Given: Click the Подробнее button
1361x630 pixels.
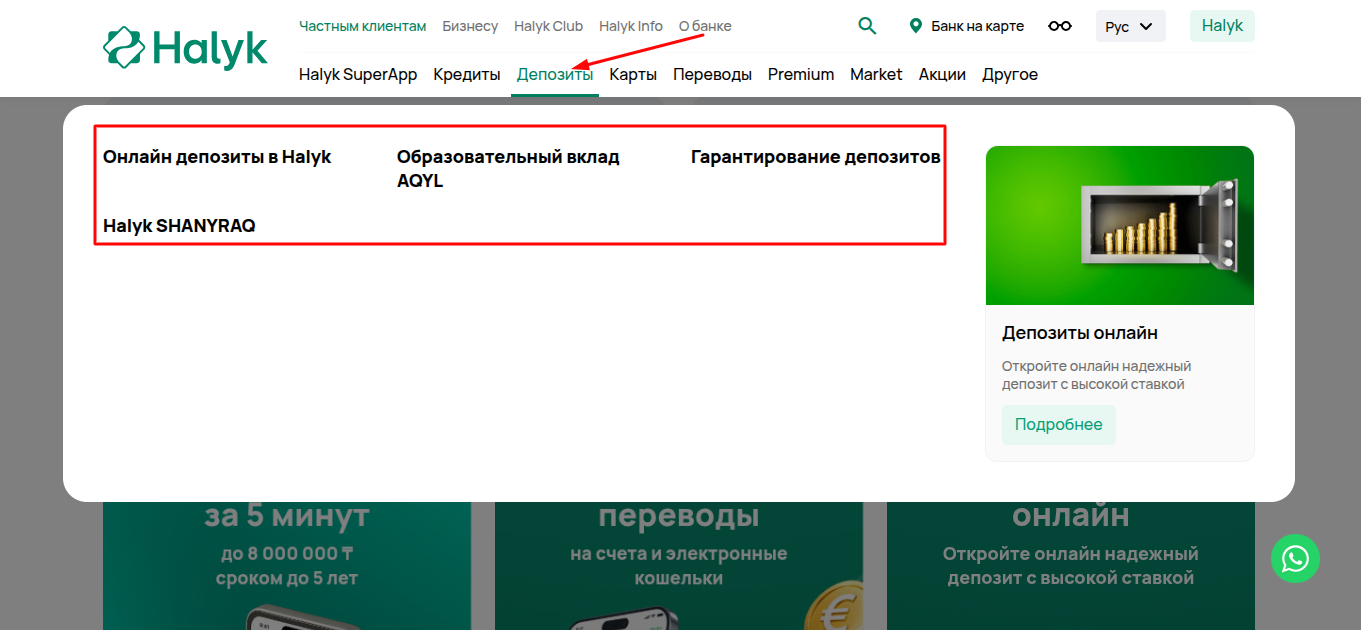Looking at the screenshot, I should 1059,425.
